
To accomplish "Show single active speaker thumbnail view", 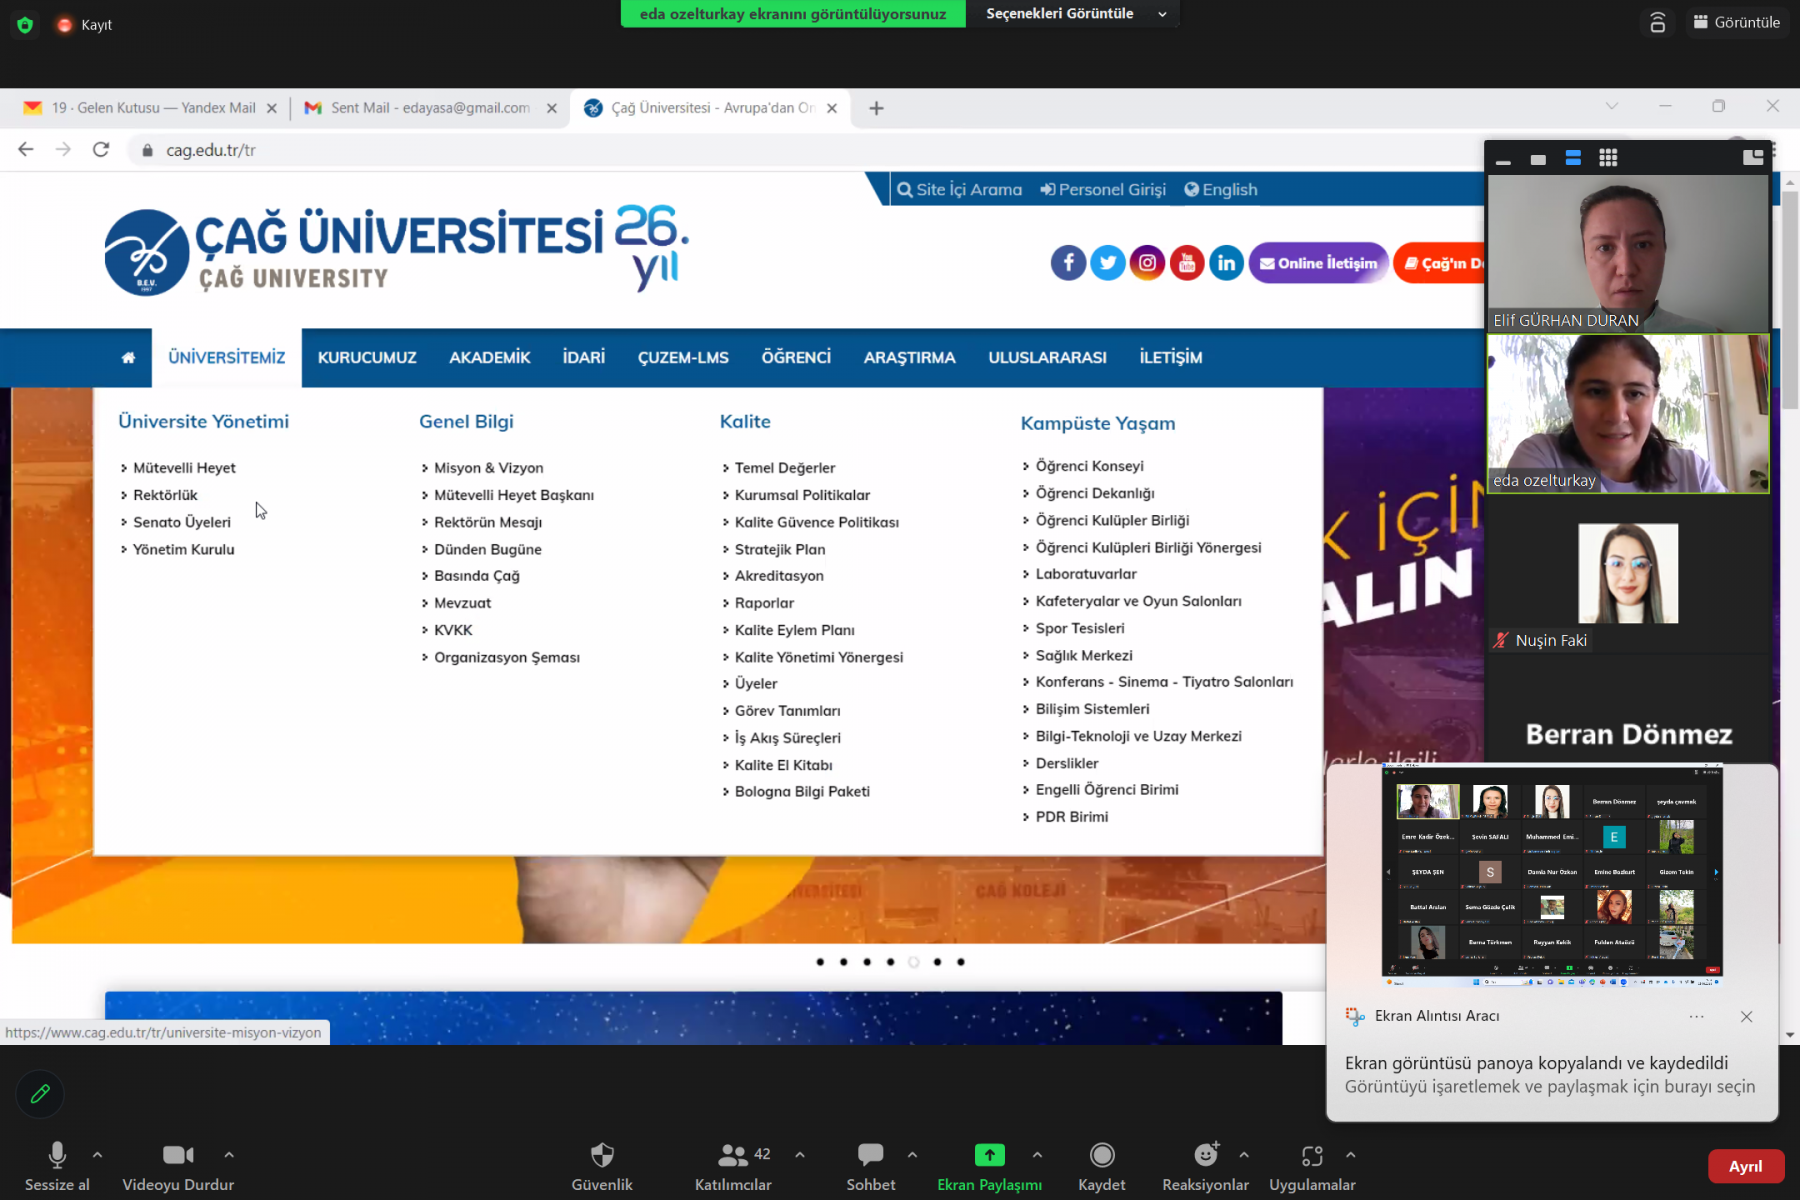I will tap(1538, 159).
